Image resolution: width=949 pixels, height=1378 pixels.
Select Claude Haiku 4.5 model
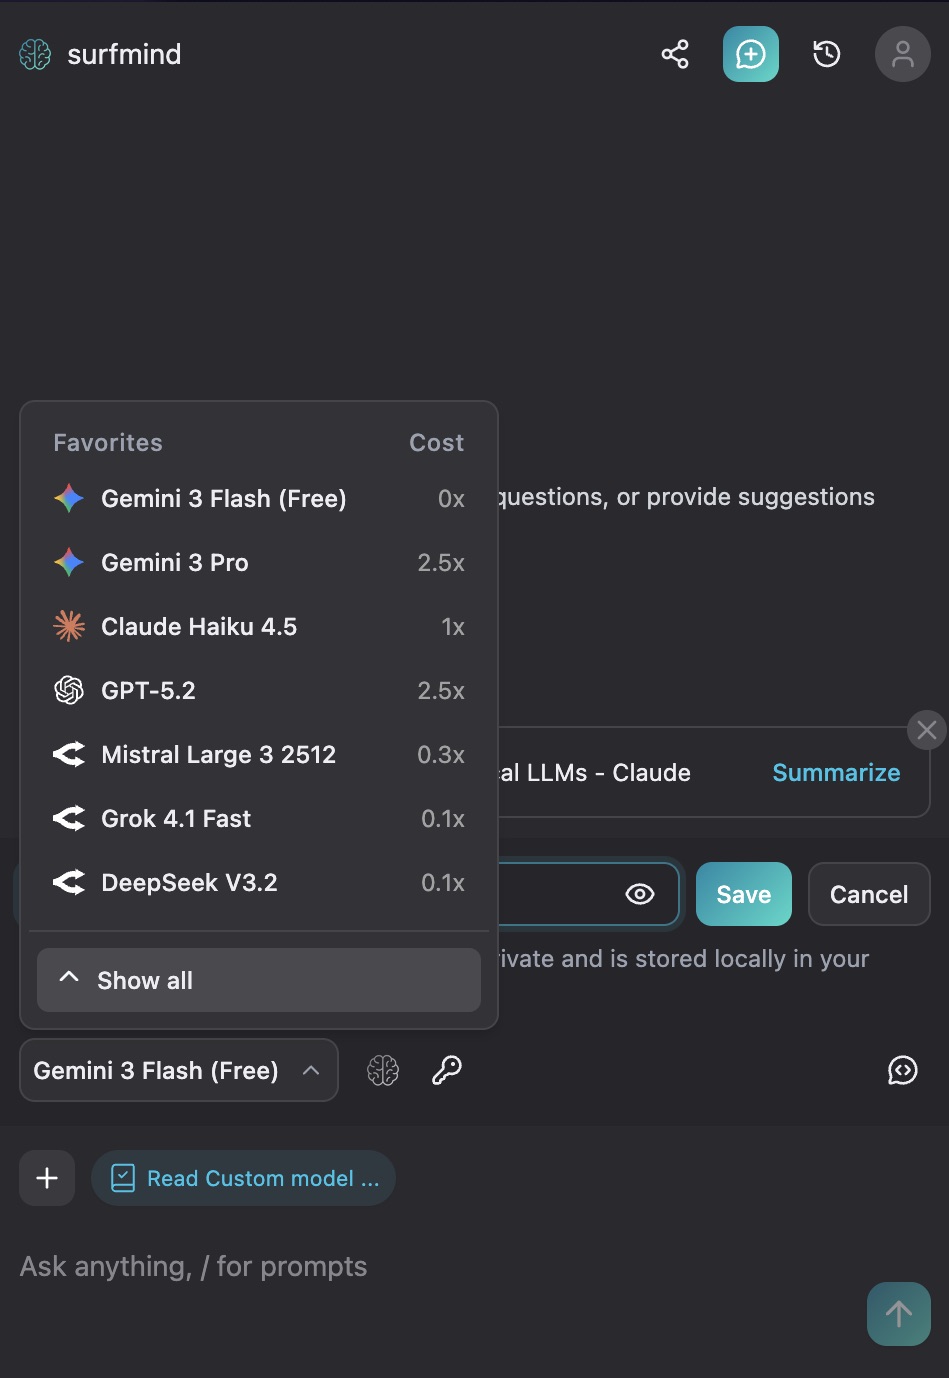pos(200,626)
